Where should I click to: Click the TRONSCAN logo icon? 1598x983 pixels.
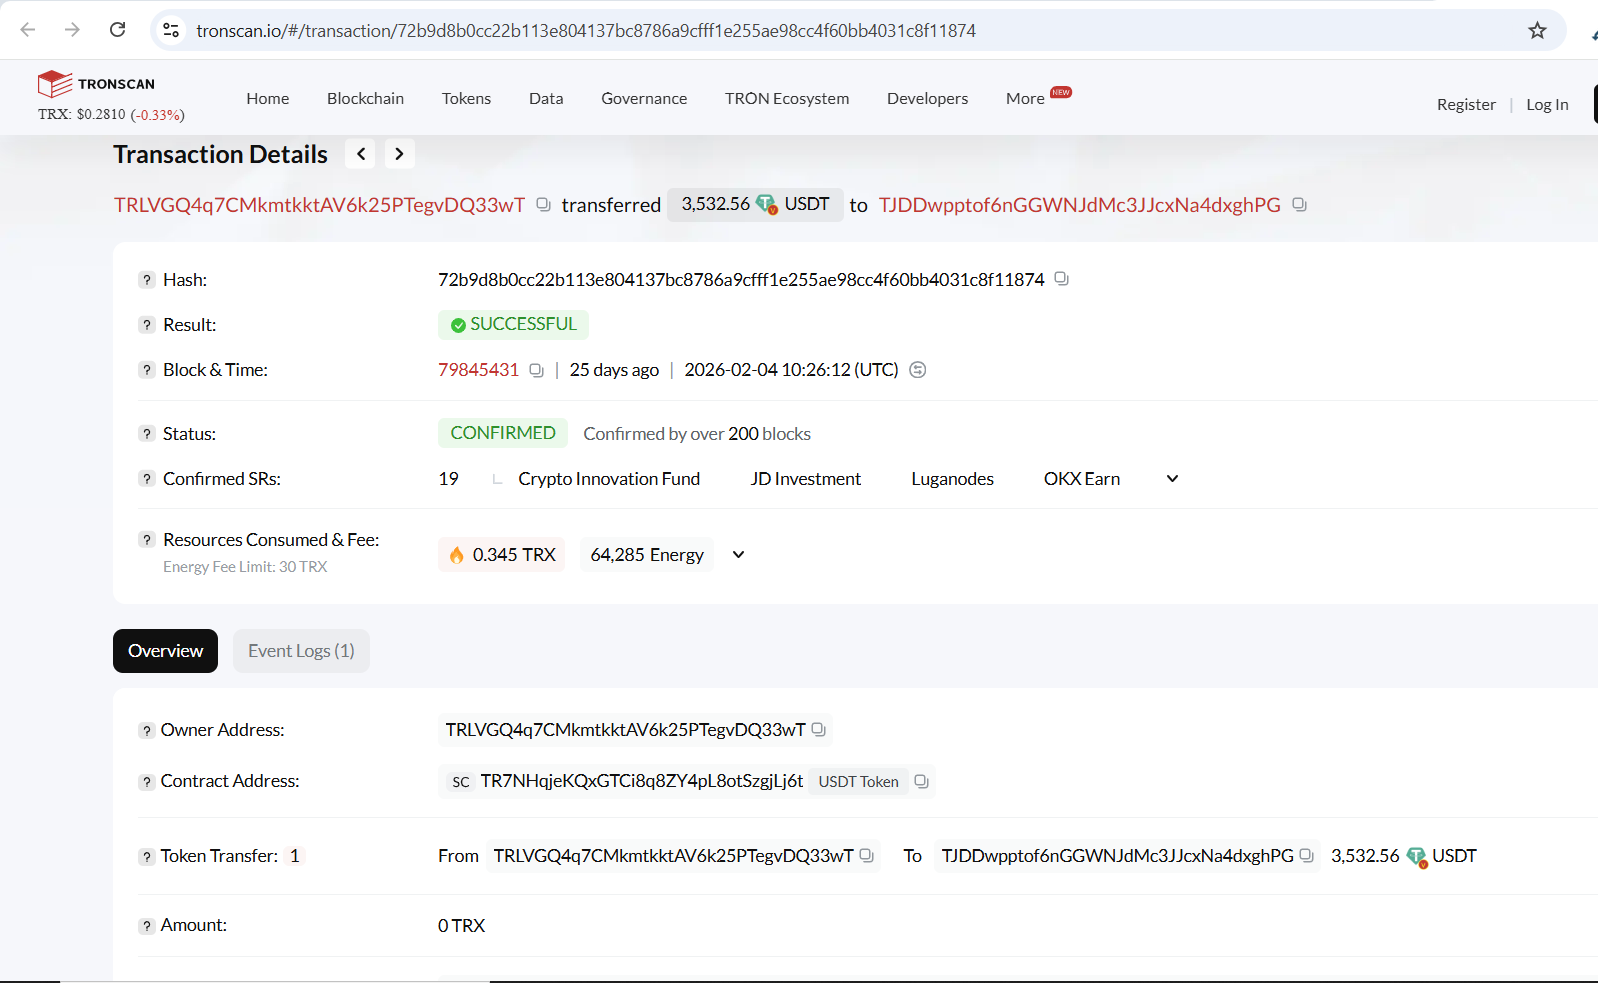pos(54,84)
